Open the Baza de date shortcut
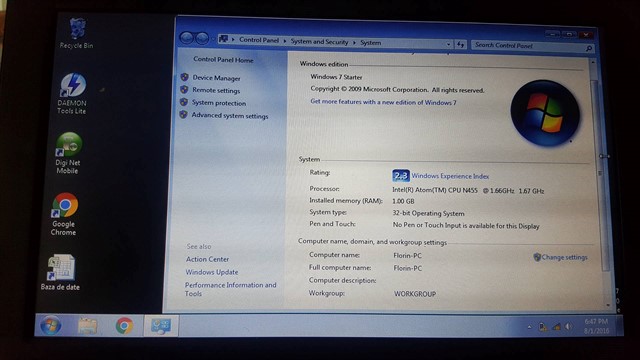640x360 pixels. (60, 273)
